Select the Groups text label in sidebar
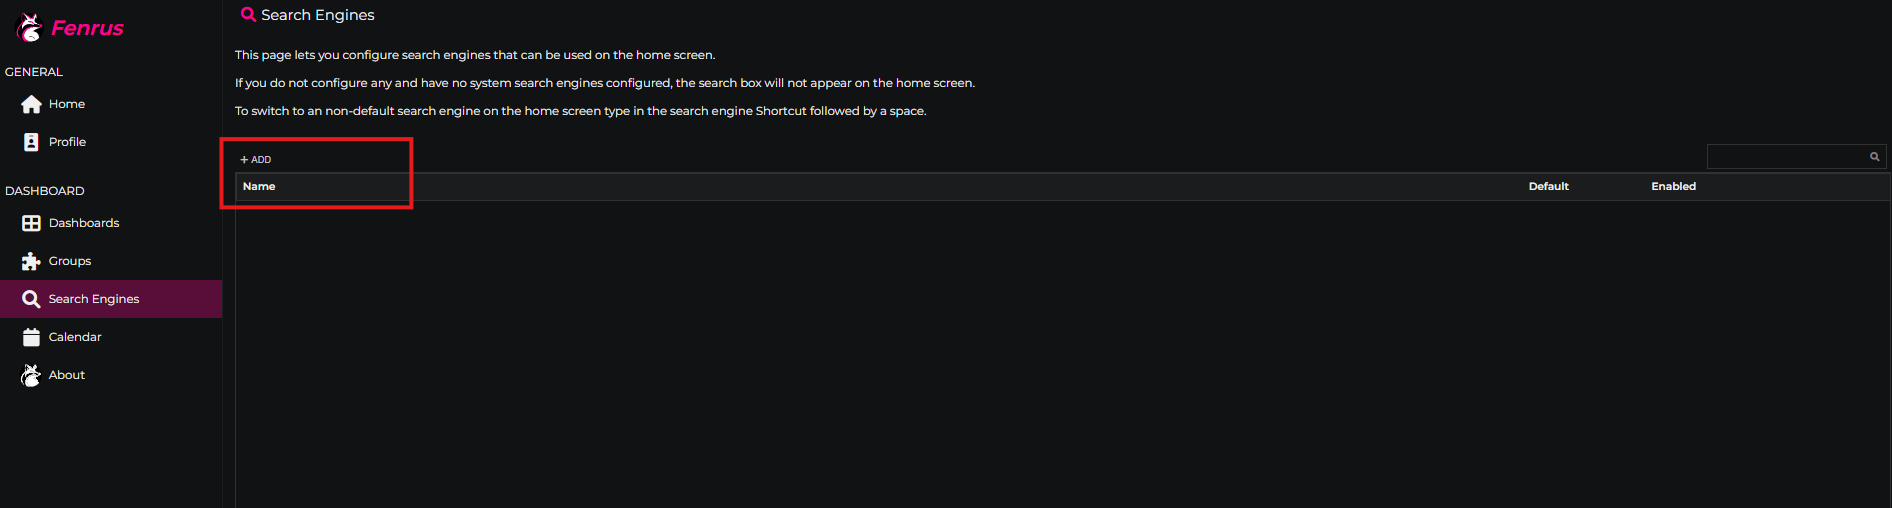1892x508 pixels. [x=70, y=261]
